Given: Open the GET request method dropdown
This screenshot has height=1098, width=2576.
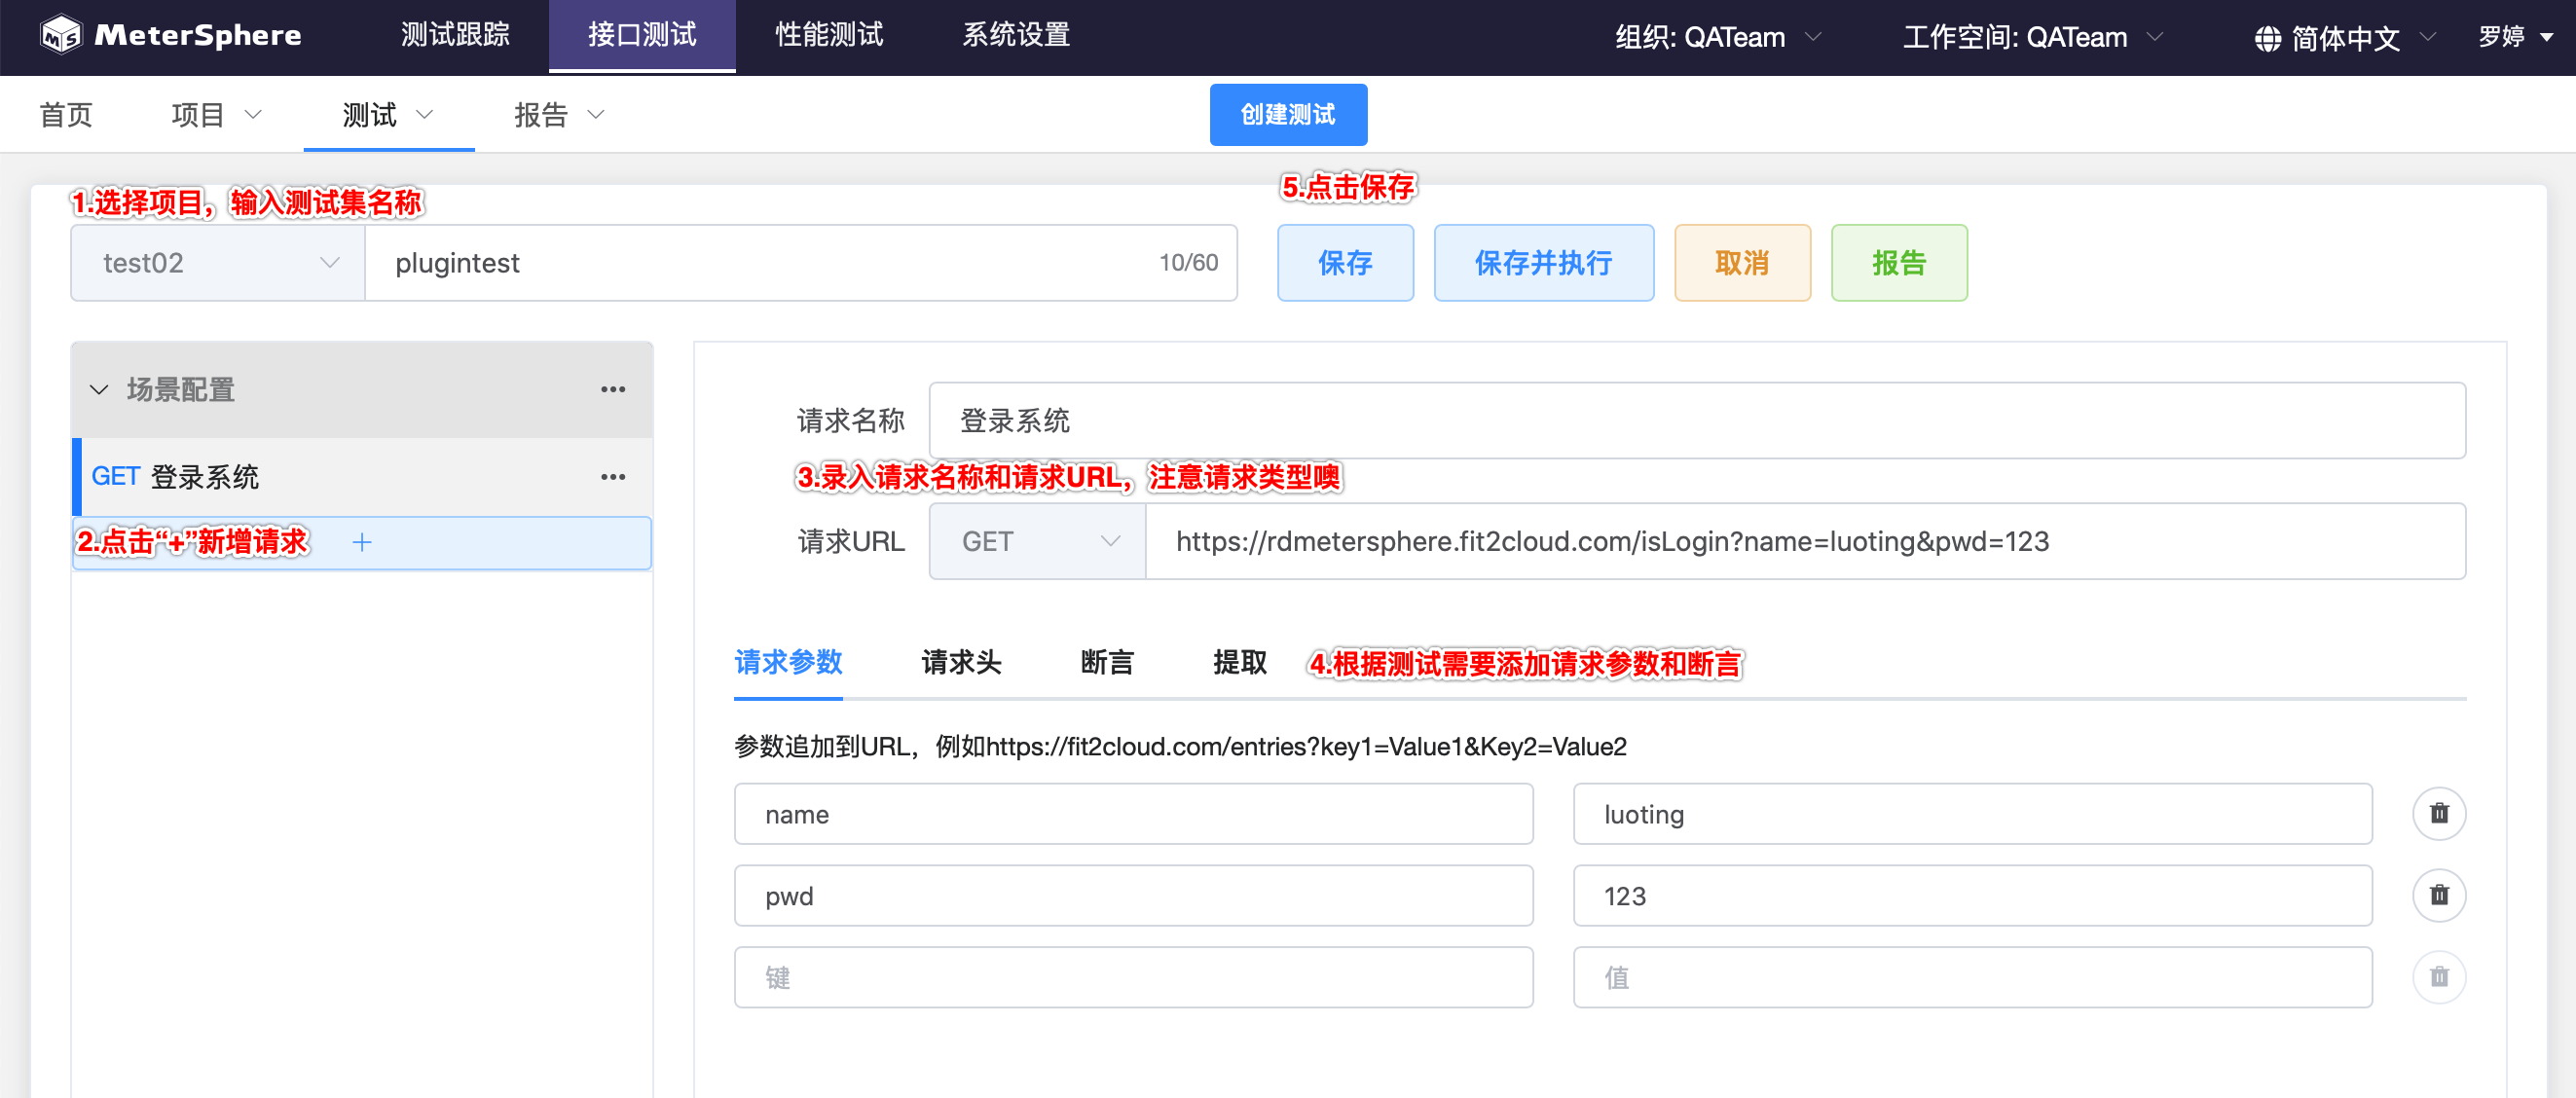Looking at the screenshot, I should tap(1037, 541).
